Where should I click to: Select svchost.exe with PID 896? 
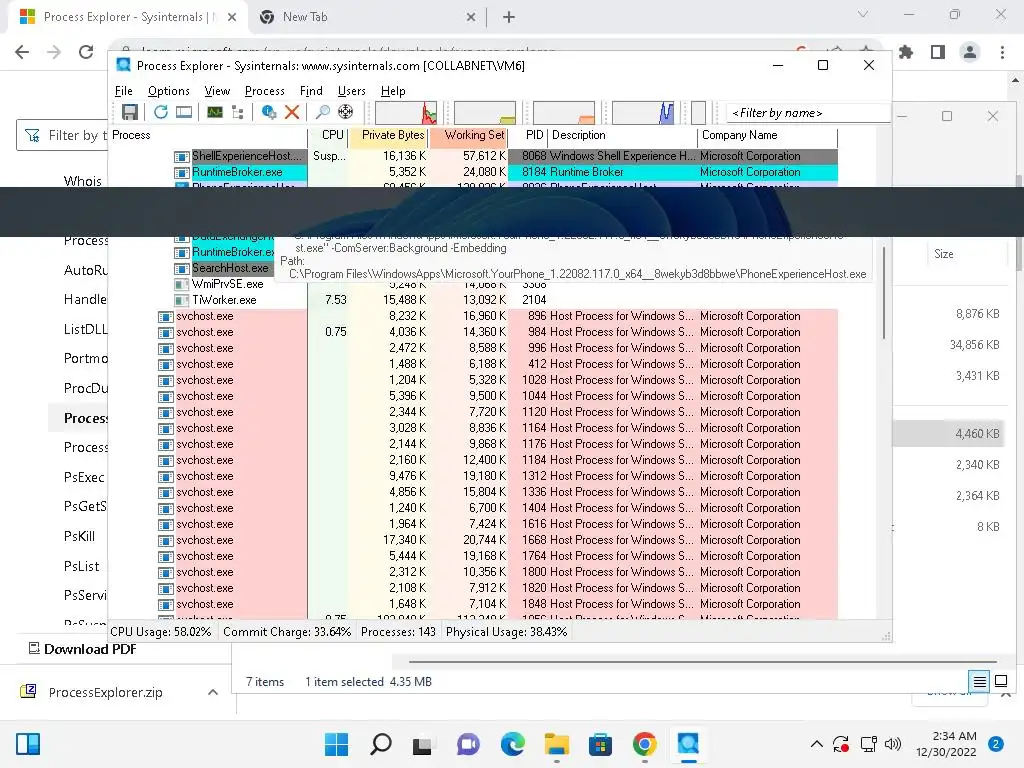pyautogui.click(x=498, y=316)
